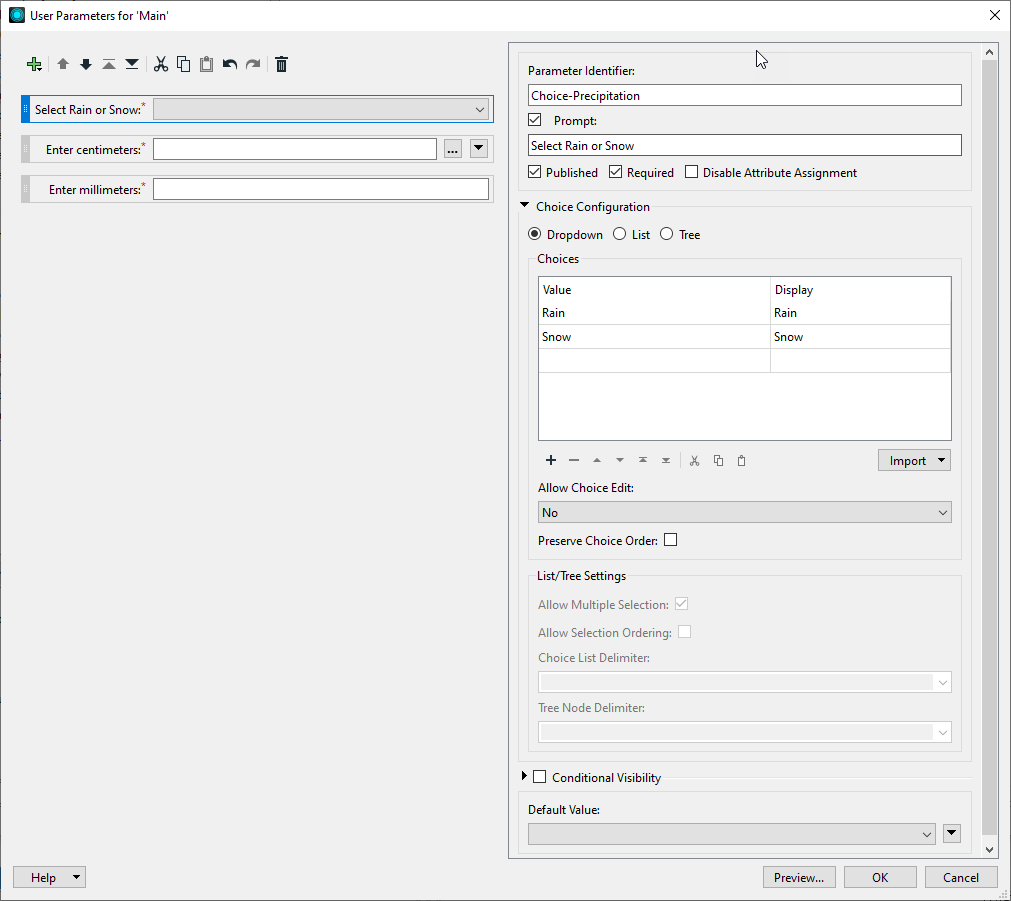Move selected parameter up with arrow icon
Screen dimensions: 1011x901
tap(63, 64)
